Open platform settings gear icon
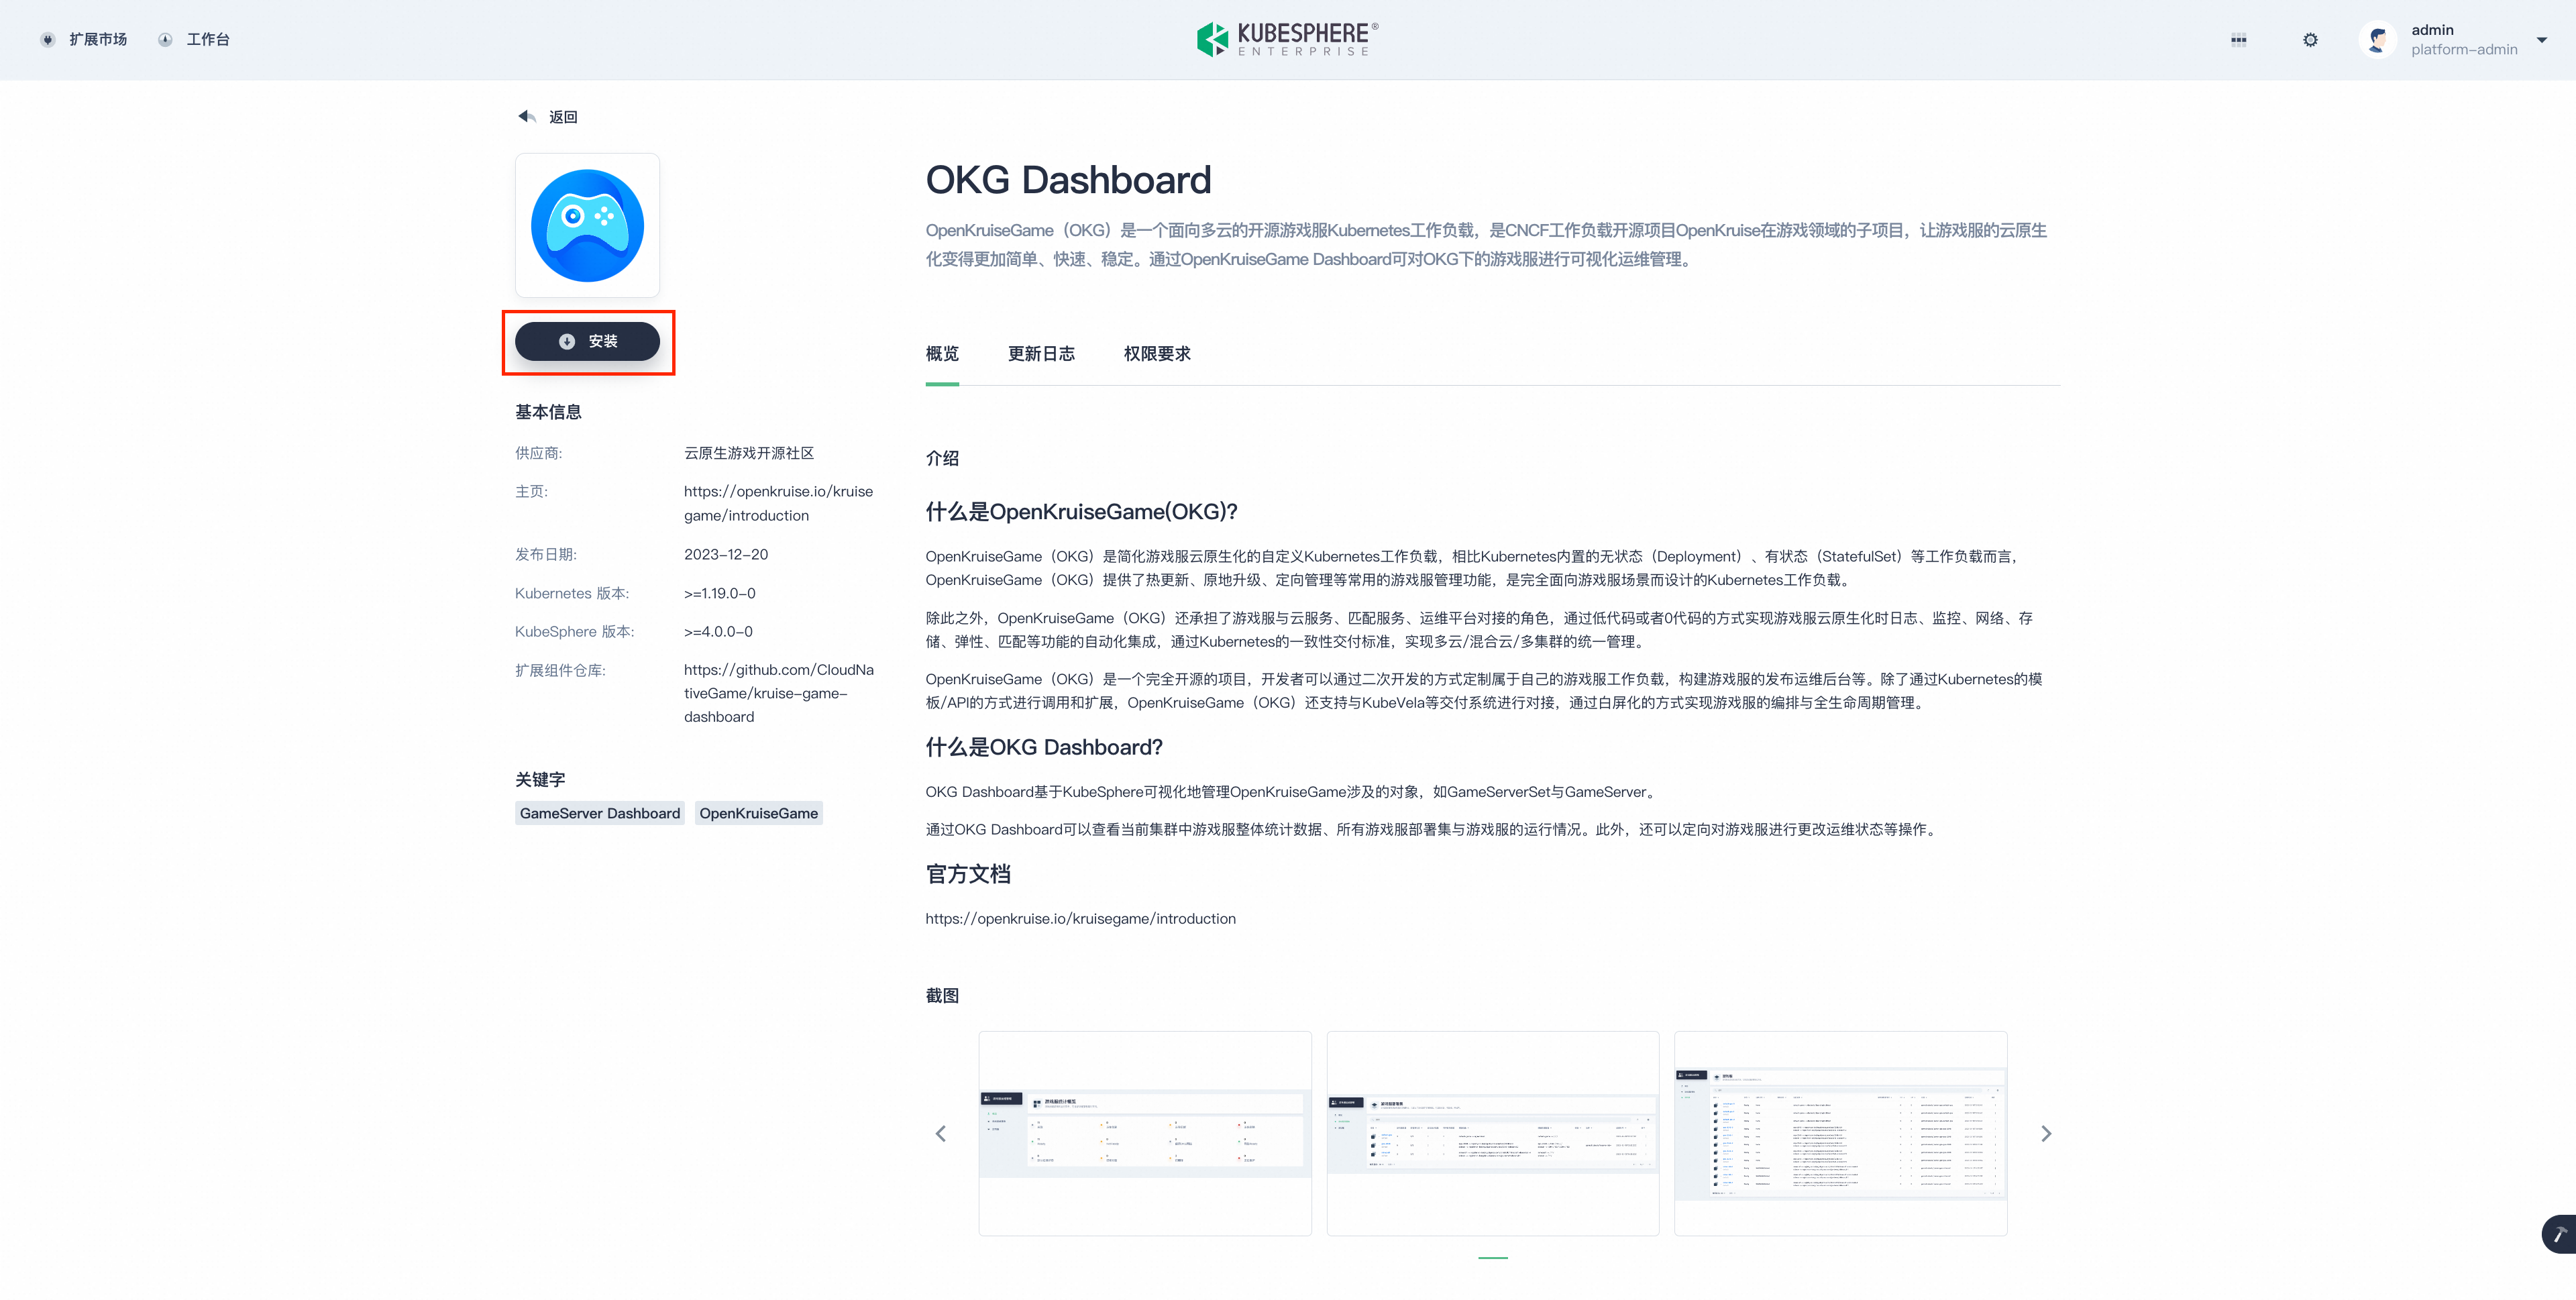 [2310, 40]
